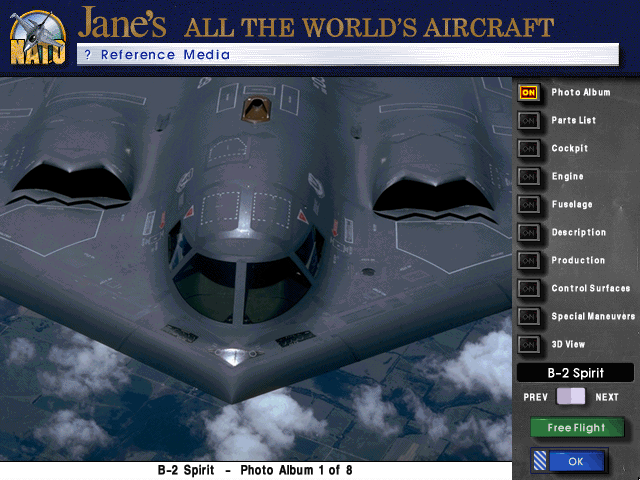This screenshot has height=480, width=640.
Task: Launch the 3D View mode
Action: coord(529,345)
